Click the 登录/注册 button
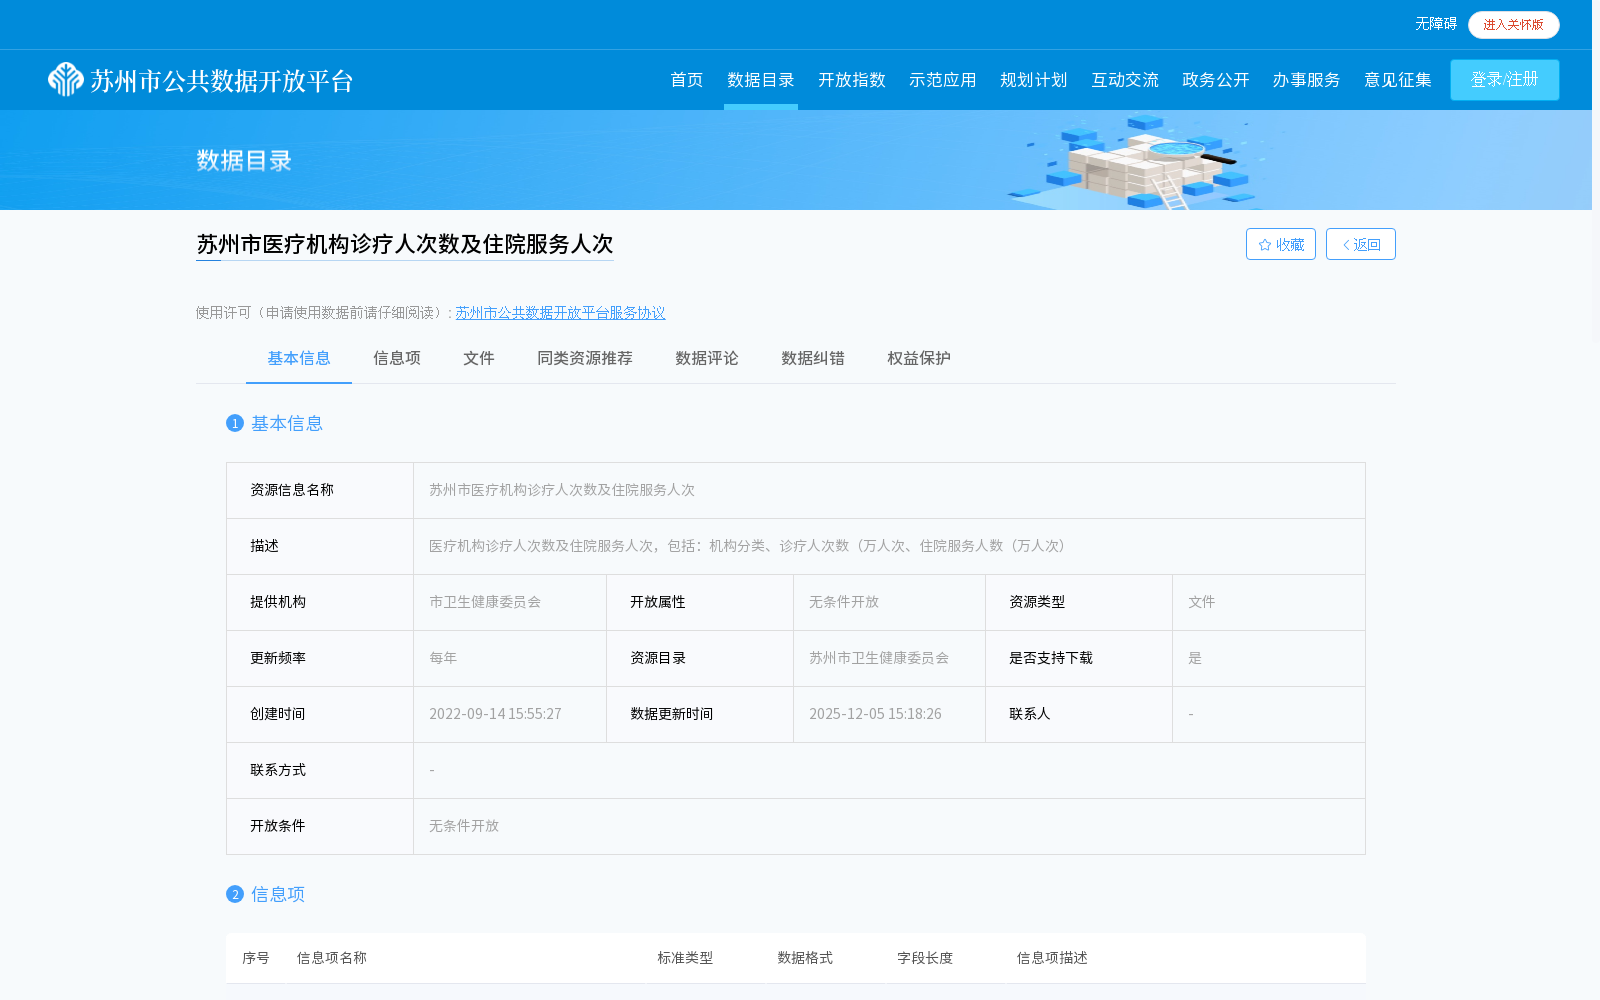1600x1000 pixels. pyautogui.click(x=1504, y=80)
